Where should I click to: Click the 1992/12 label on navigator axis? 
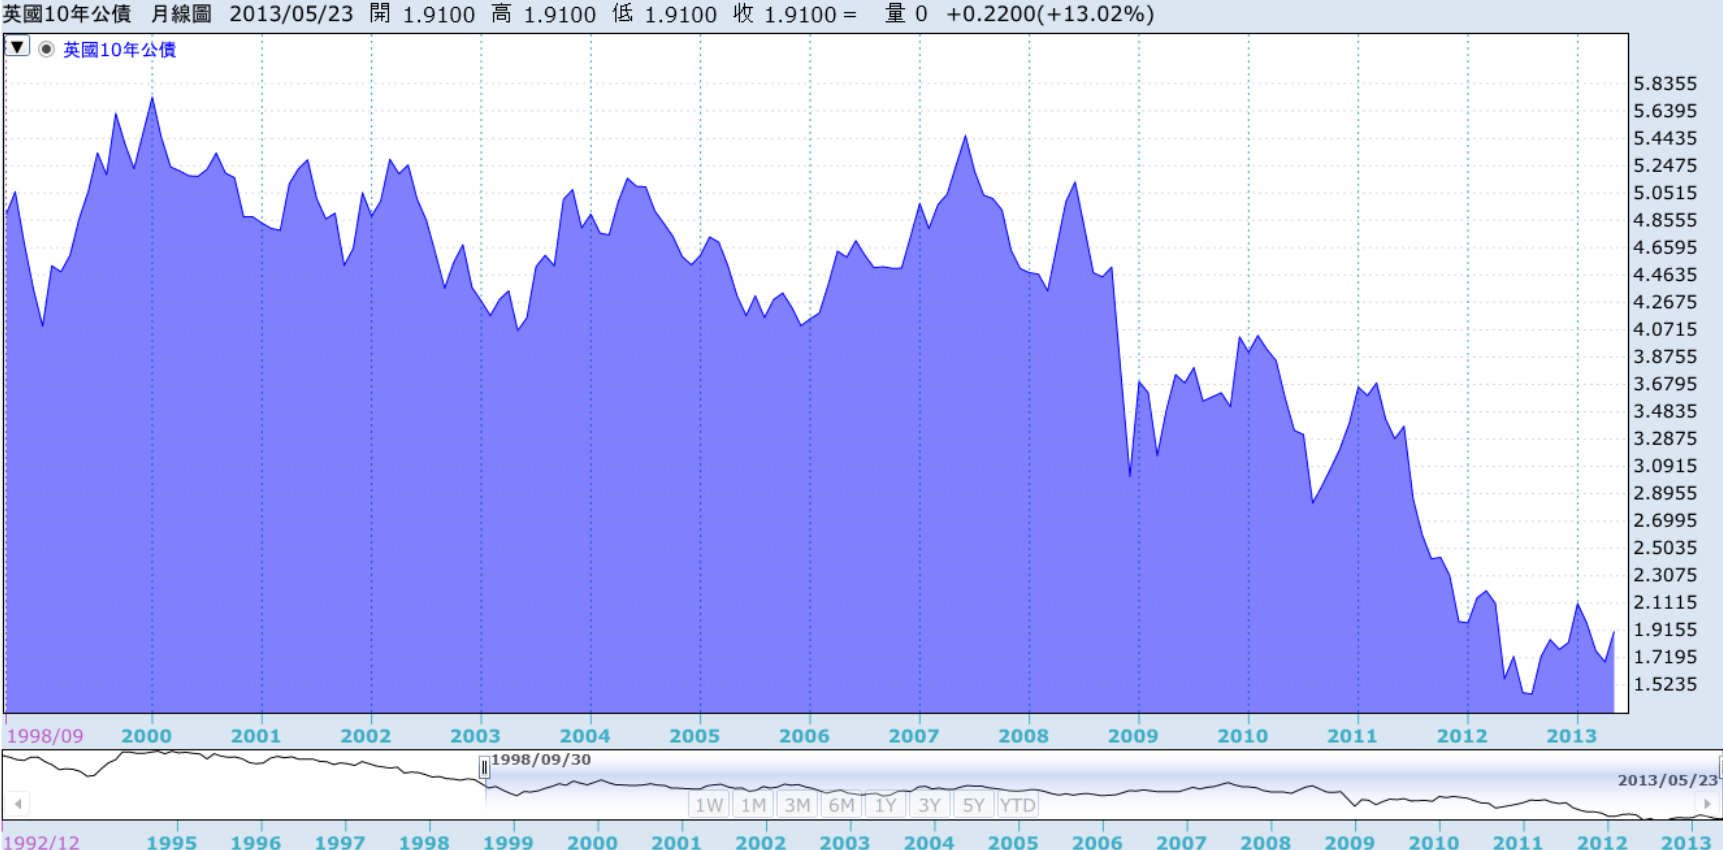(42, 842)
